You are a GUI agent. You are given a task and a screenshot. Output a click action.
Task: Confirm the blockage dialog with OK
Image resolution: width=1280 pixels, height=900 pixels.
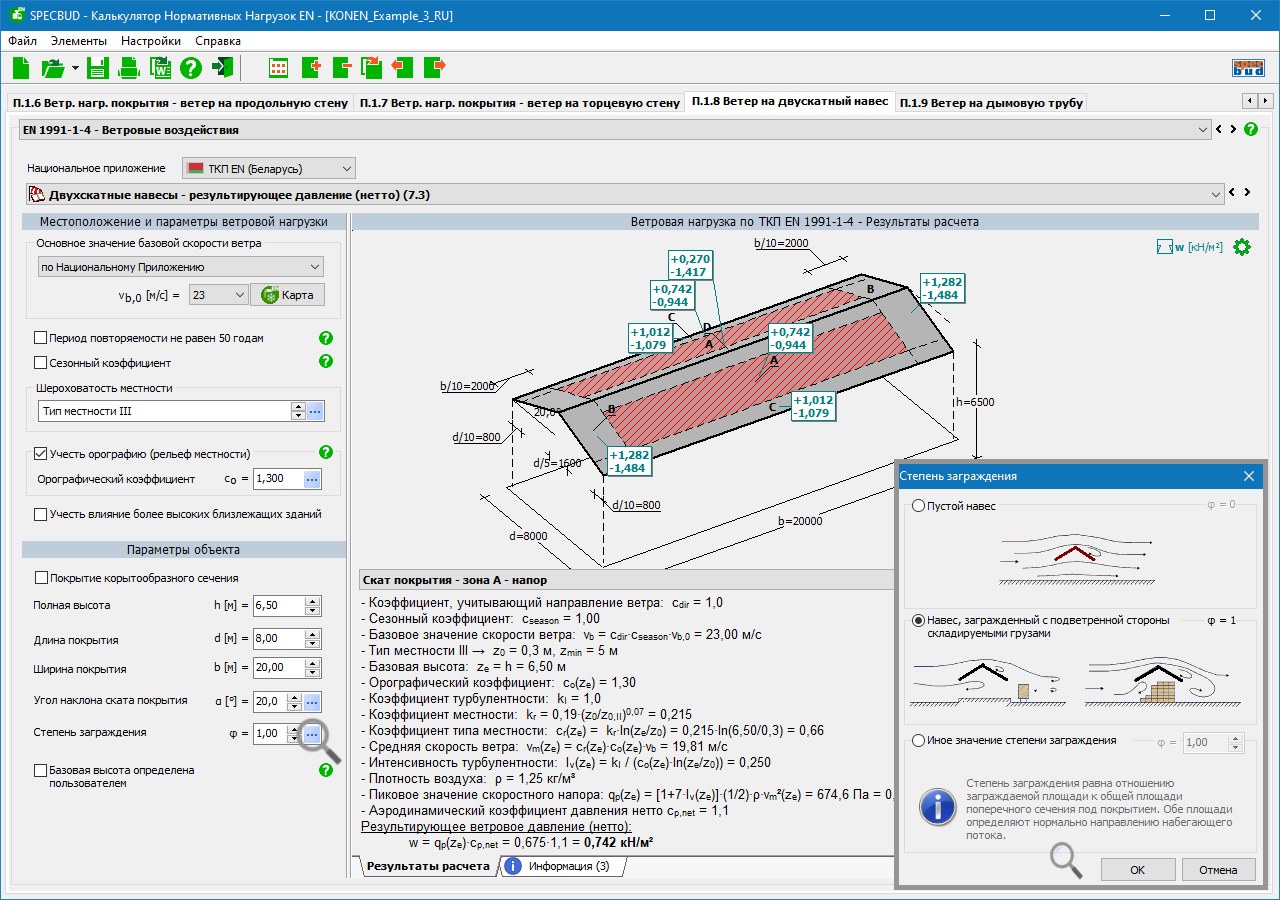coord(1137,869)
